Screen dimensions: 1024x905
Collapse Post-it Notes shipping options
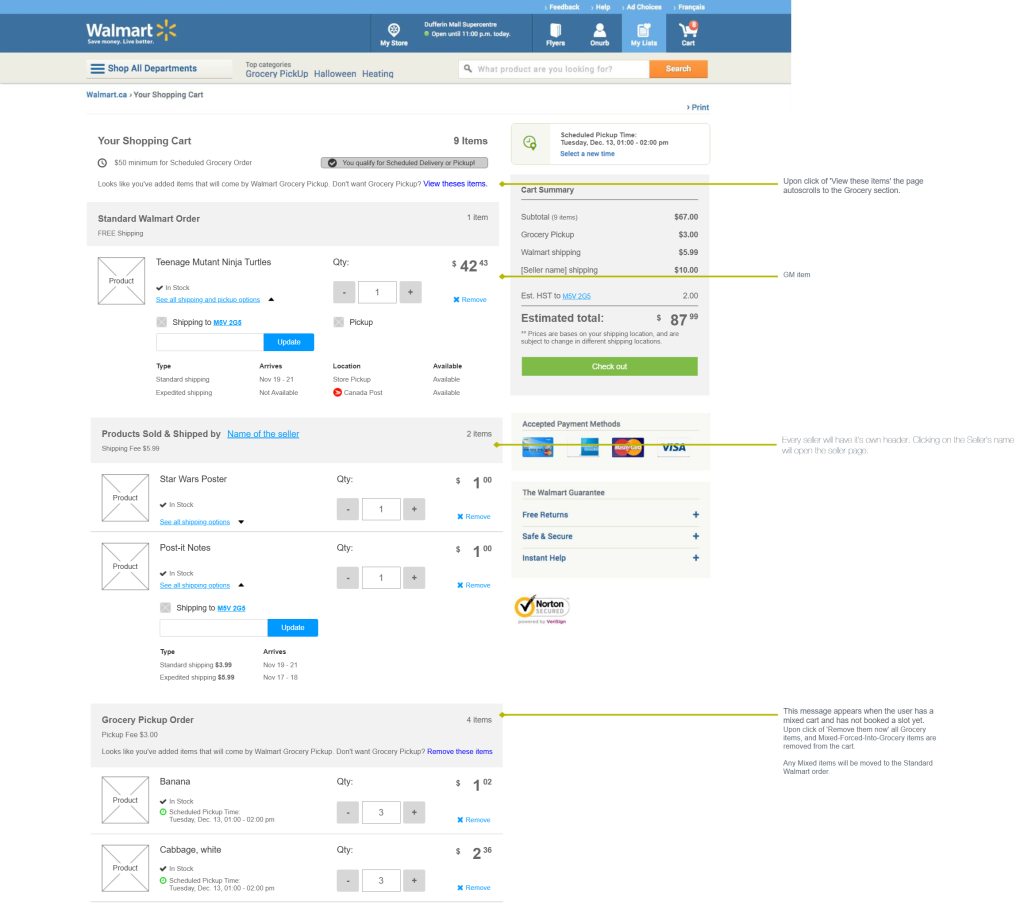(x=241, y=585)
